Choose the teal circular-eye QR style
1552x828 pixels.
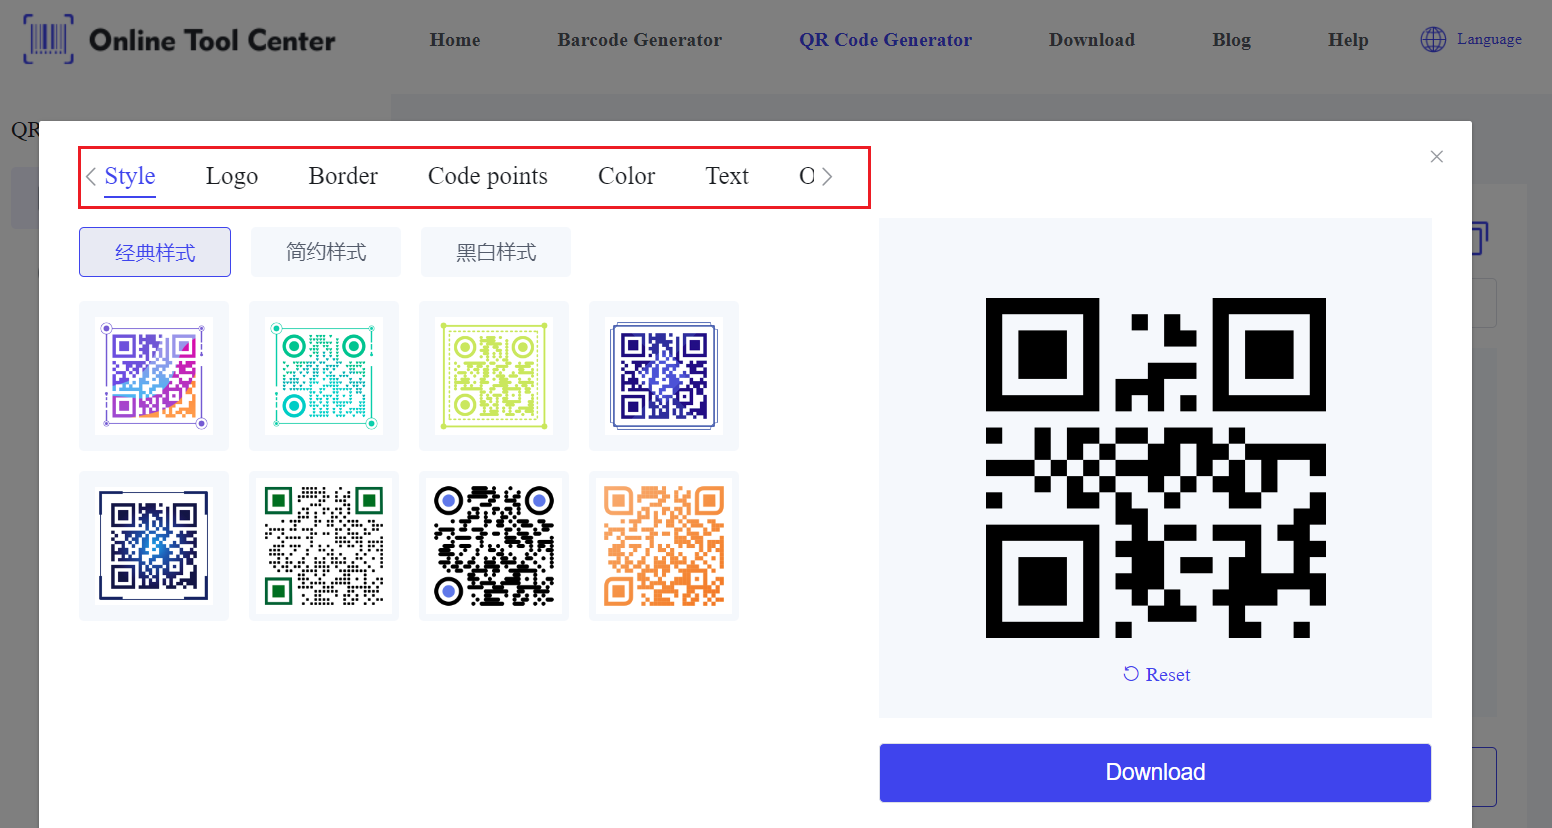pyautogui.click(x=324, y=376)
